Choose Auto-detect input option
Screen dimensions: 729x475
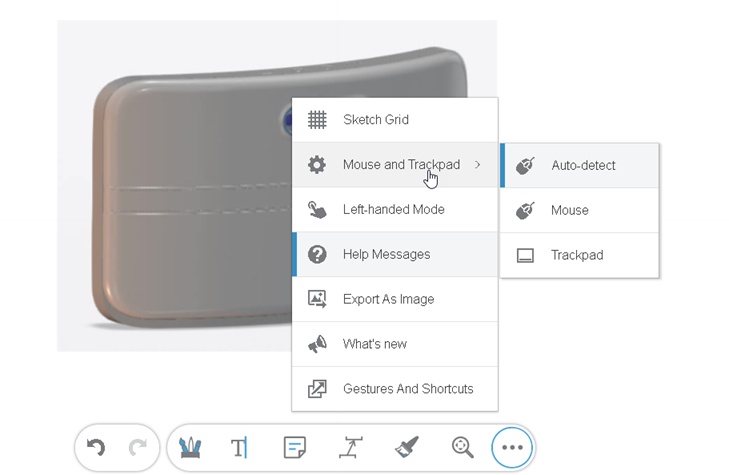point(580,165)
